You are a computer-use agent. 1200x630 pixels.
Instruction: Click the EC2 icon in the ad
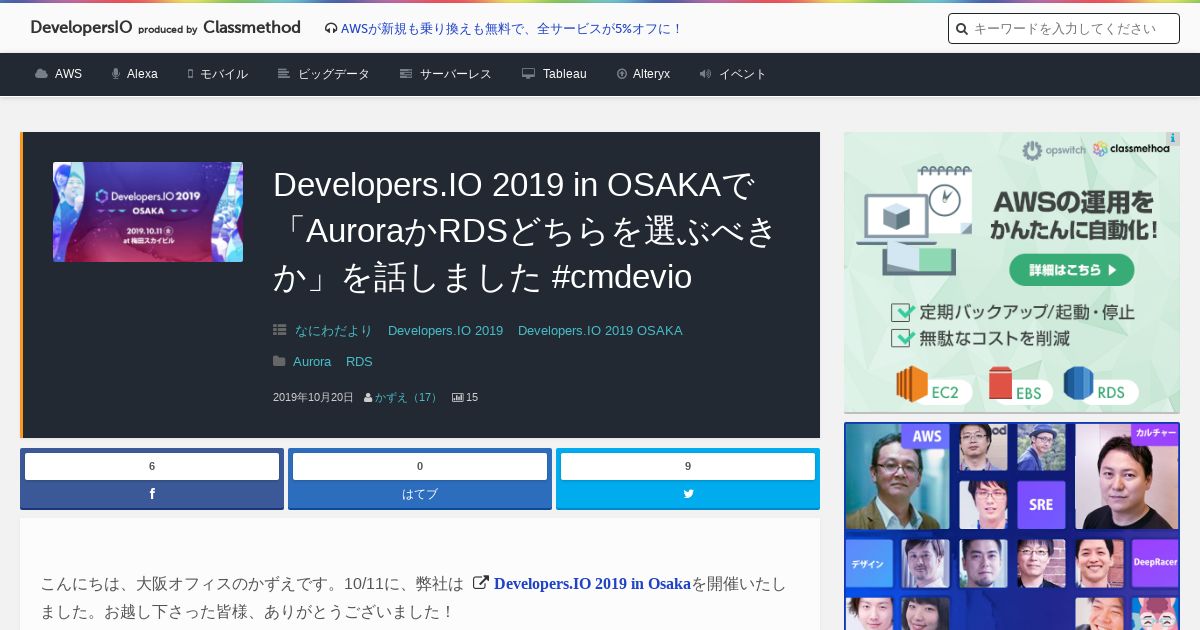click(912, 384)
